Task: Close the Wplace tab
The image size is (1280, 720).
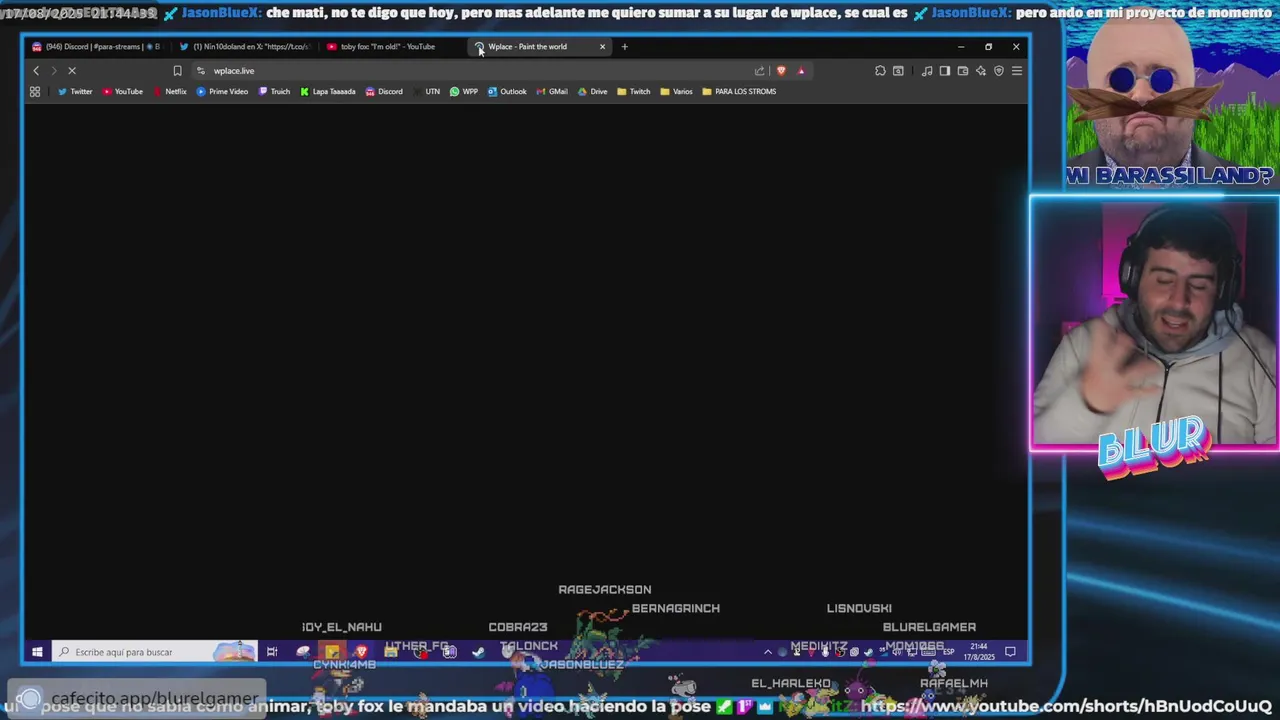Action: 602,47
